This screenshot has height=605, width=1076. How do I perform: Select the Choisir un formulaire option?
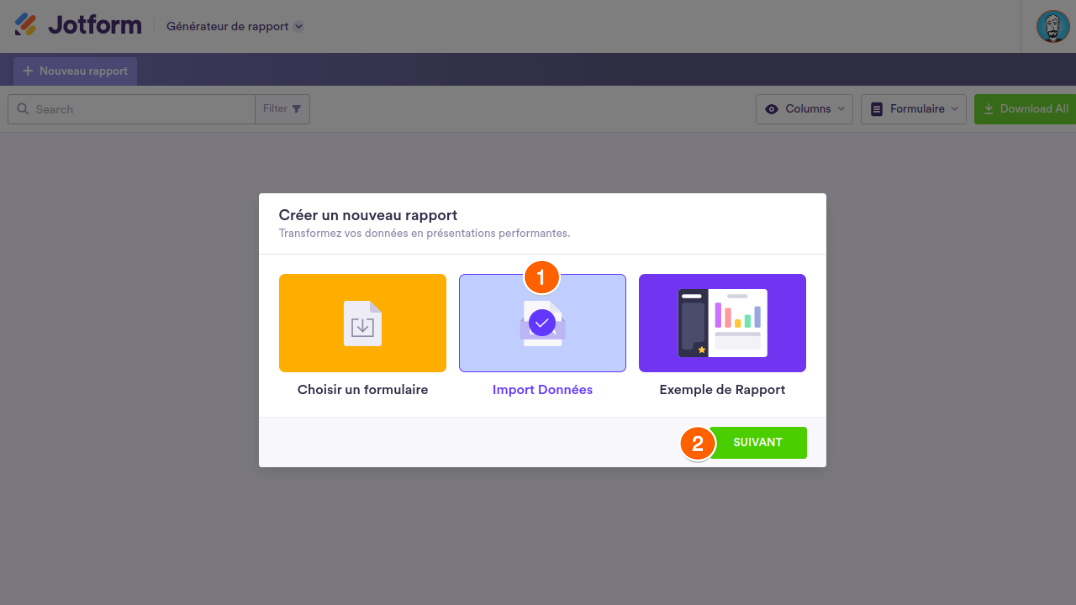click(362, 390)
